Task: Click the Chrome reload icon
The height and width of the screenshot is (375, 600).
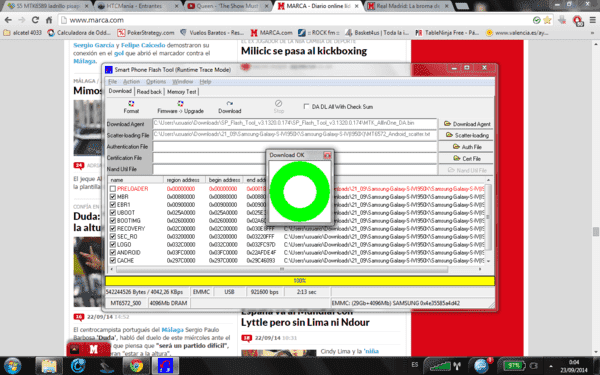Action: [x=35, y=20]
